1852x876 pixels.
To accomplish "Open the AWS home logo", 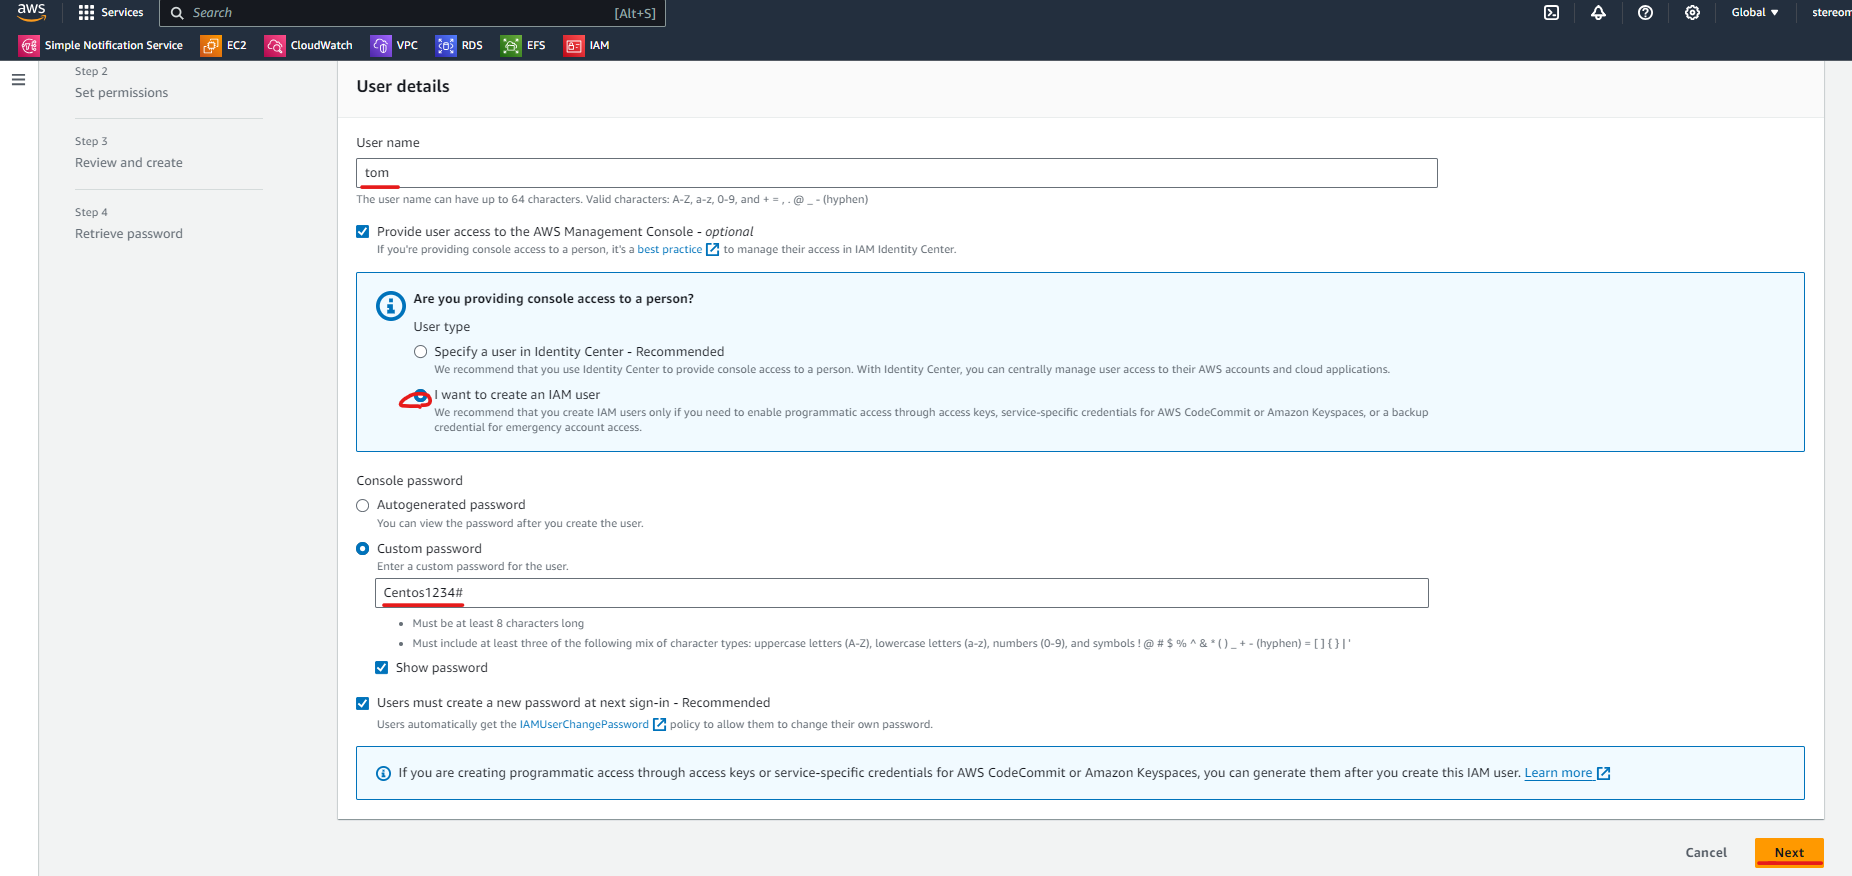I will tap(31, 12).
